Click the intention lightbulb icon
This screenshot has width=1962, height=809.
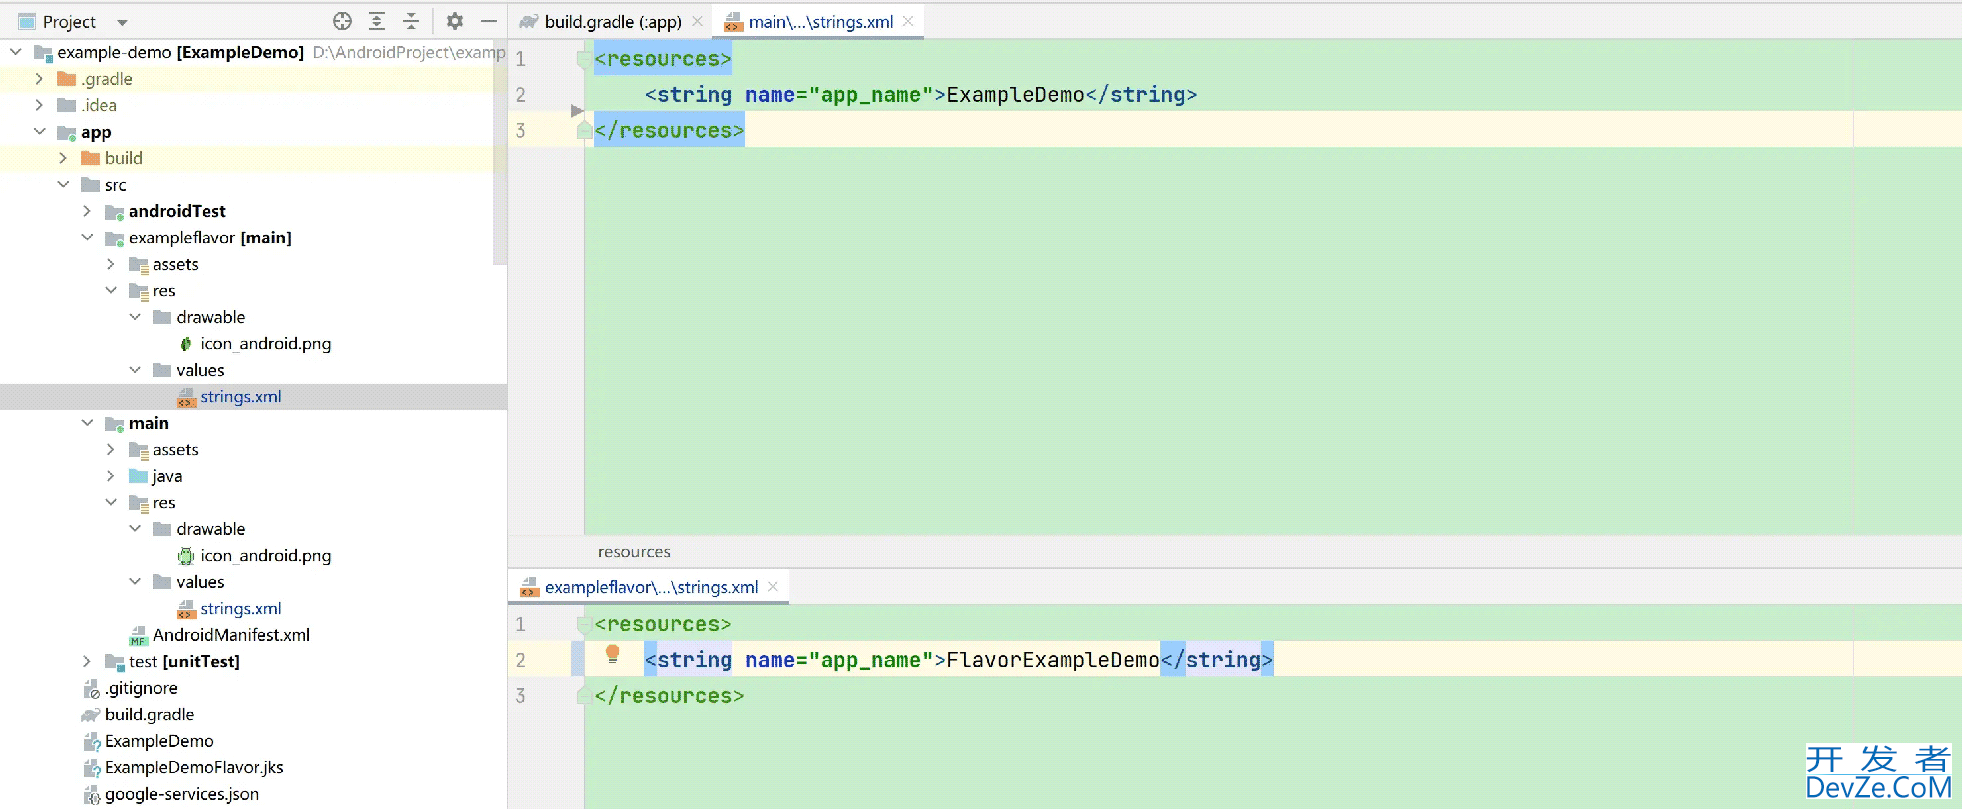[x=613, y=655]
